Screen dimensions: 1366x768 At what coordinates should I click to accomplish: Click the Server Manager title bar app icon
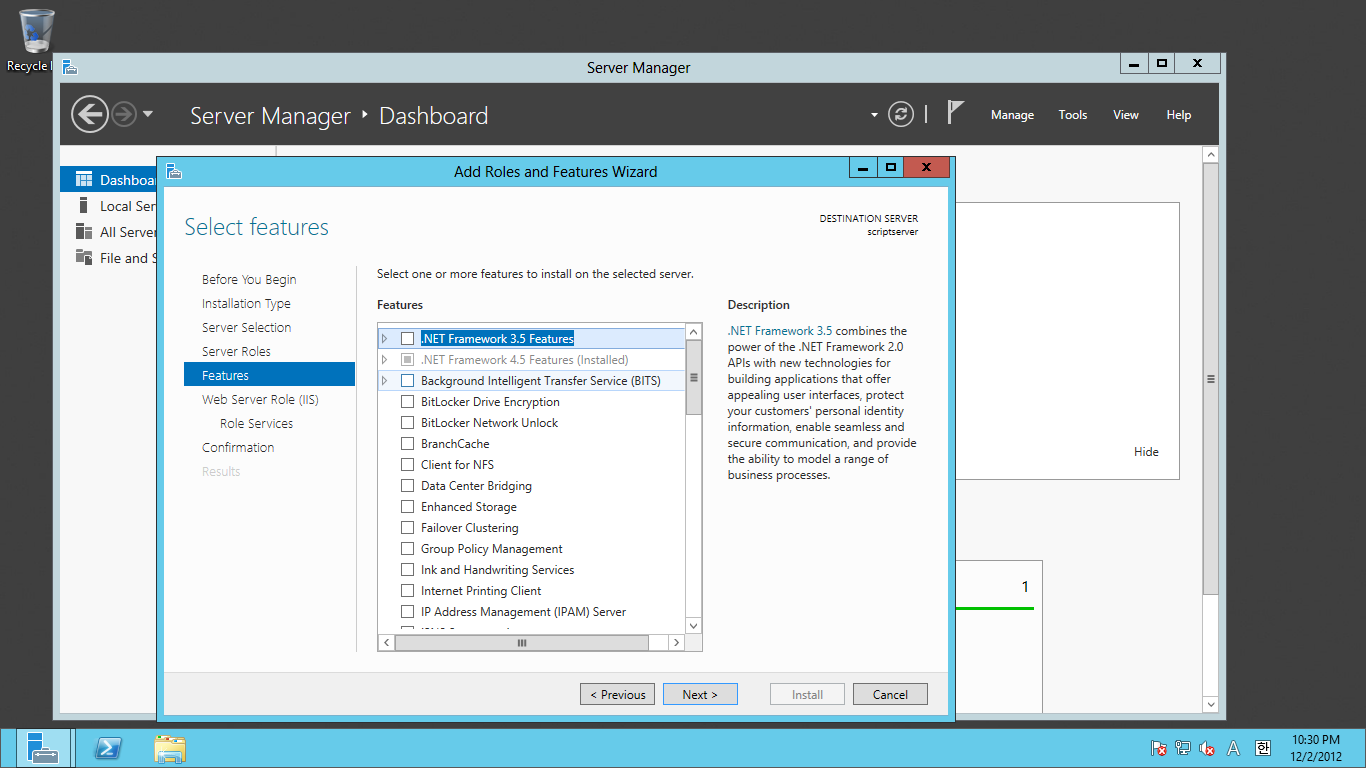[70, 67]
